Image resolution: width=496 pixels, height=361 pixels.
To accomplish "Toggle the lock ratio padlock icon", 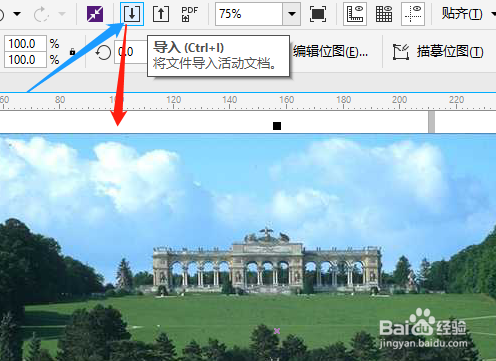I will [72, 51].
